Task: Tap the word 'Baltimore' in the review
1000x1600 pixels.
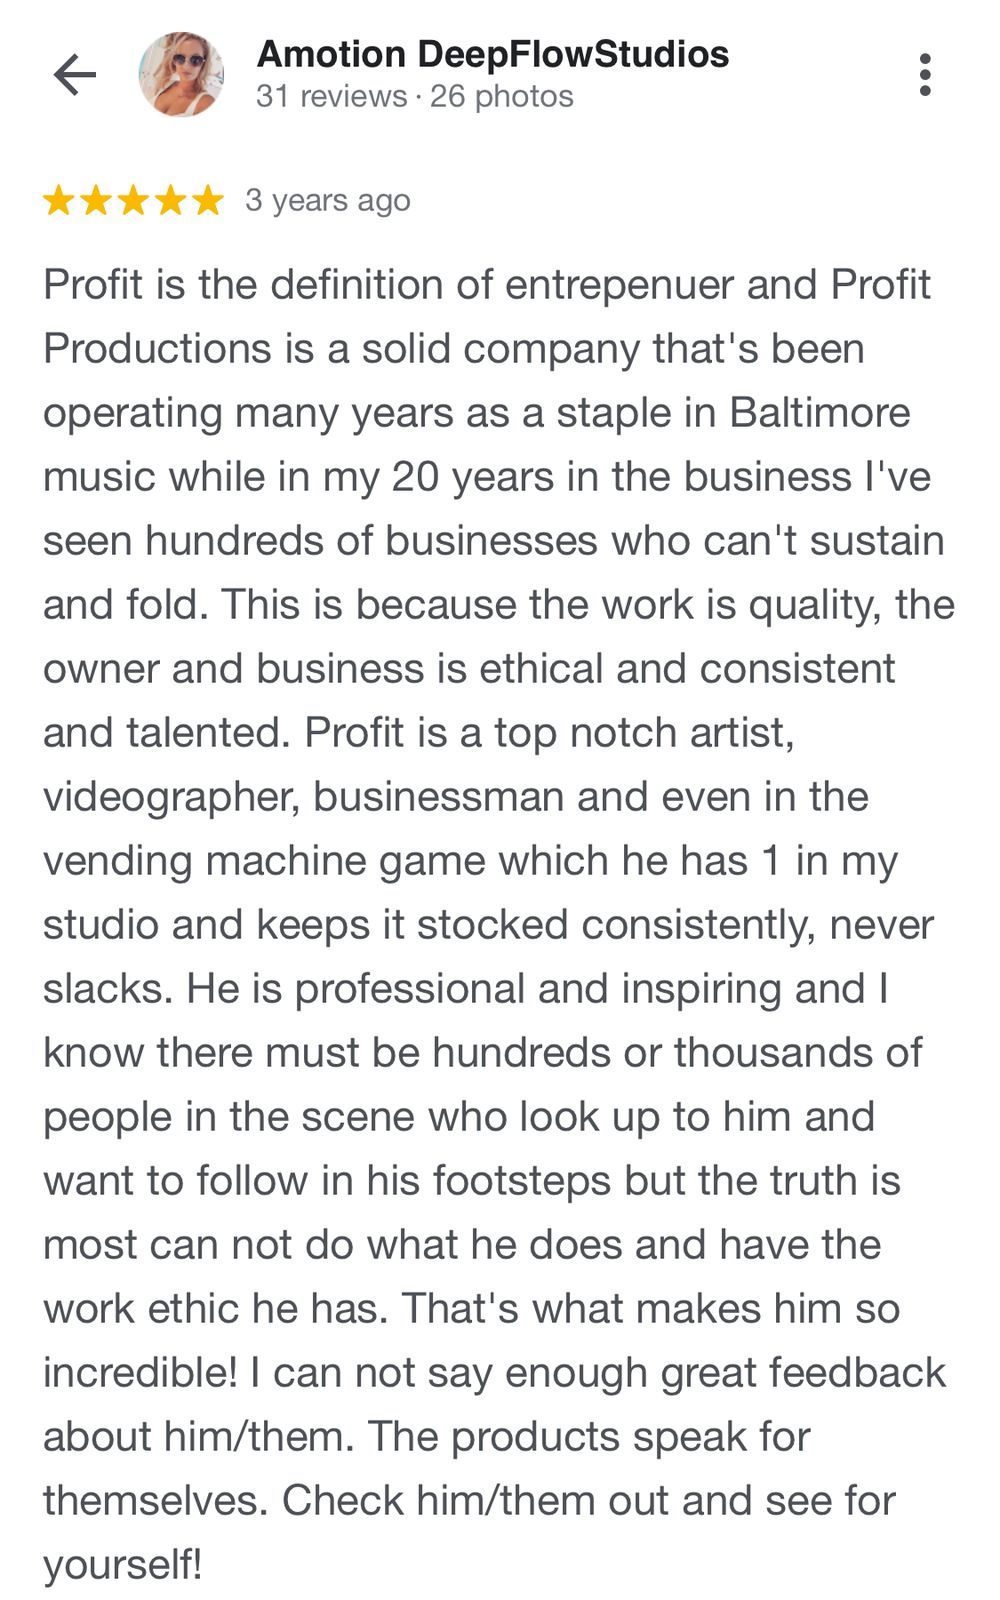Action: point(820,413)
